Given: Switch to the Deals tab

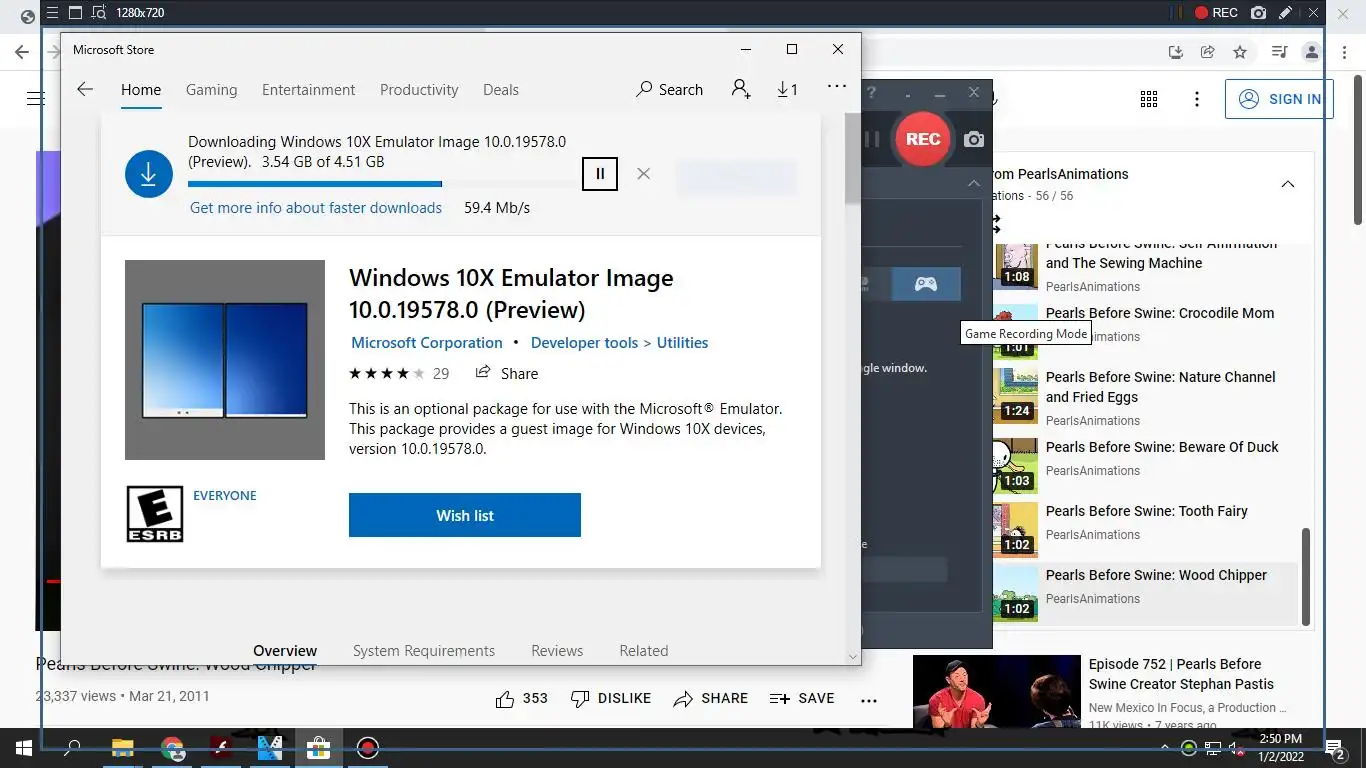Looking at the screenshot, I should 501,90.
